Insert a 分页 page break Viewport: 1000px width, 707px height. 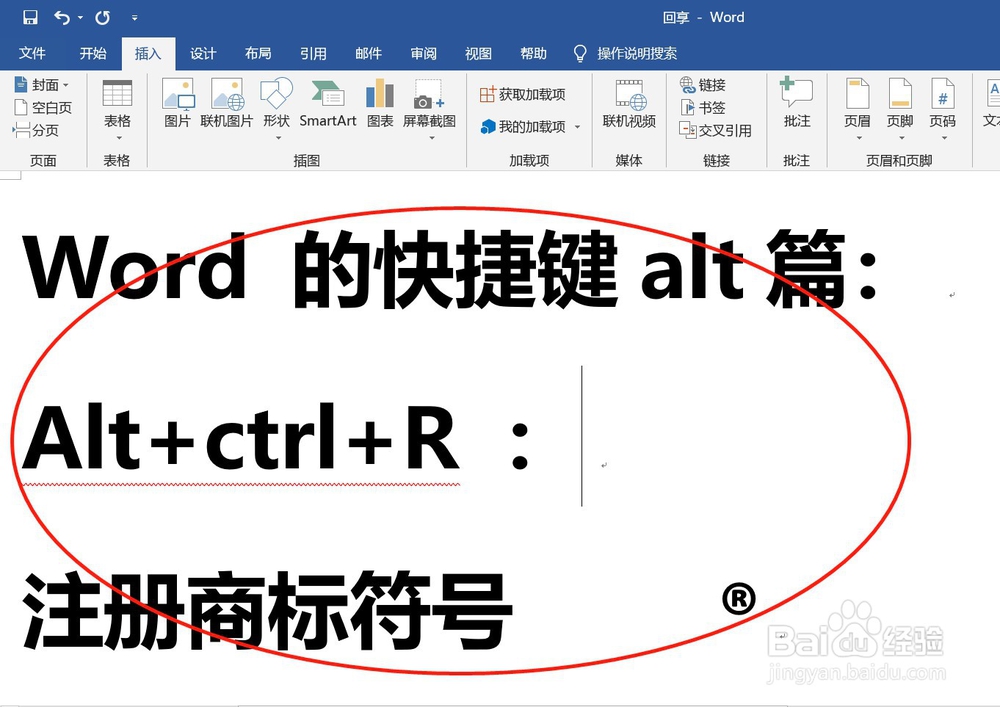tap(36, 130)
